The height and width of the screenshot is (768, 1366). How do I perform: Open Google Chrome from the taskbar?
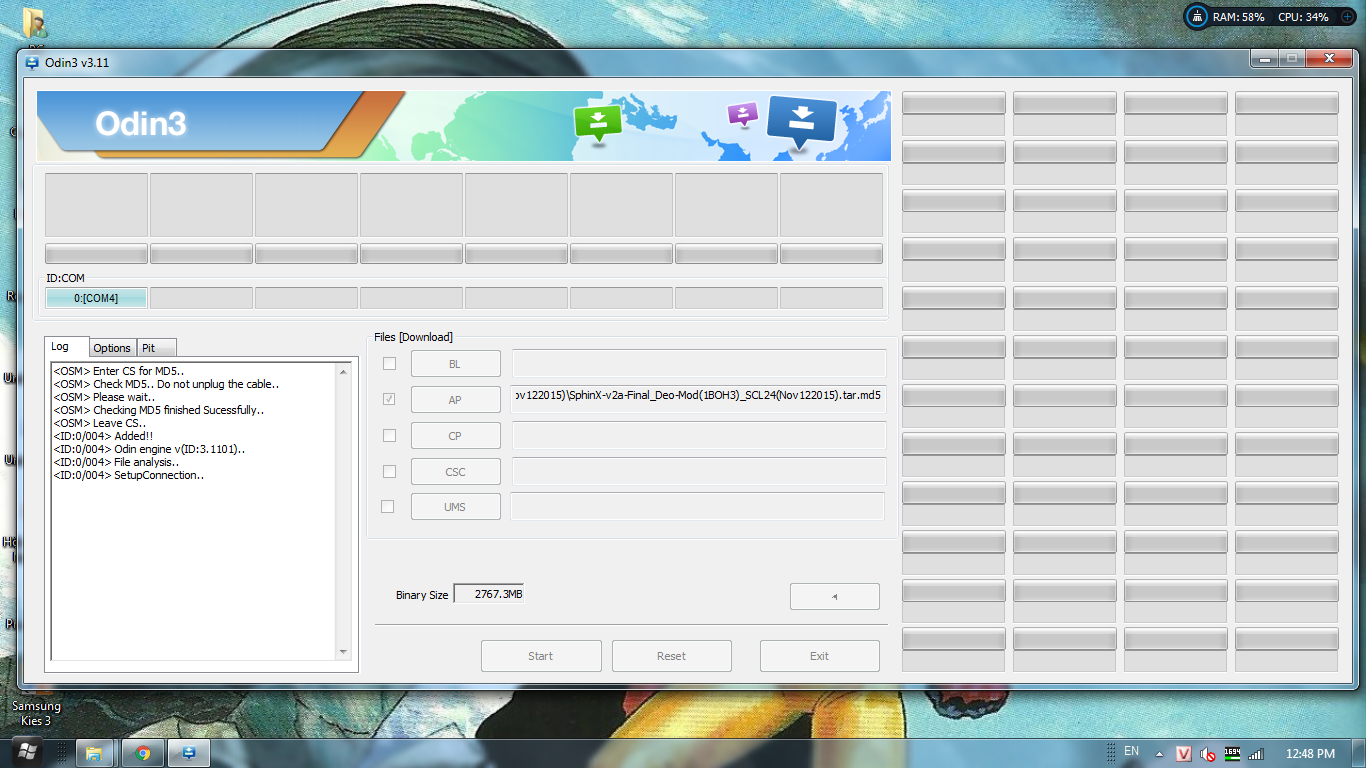142,753
